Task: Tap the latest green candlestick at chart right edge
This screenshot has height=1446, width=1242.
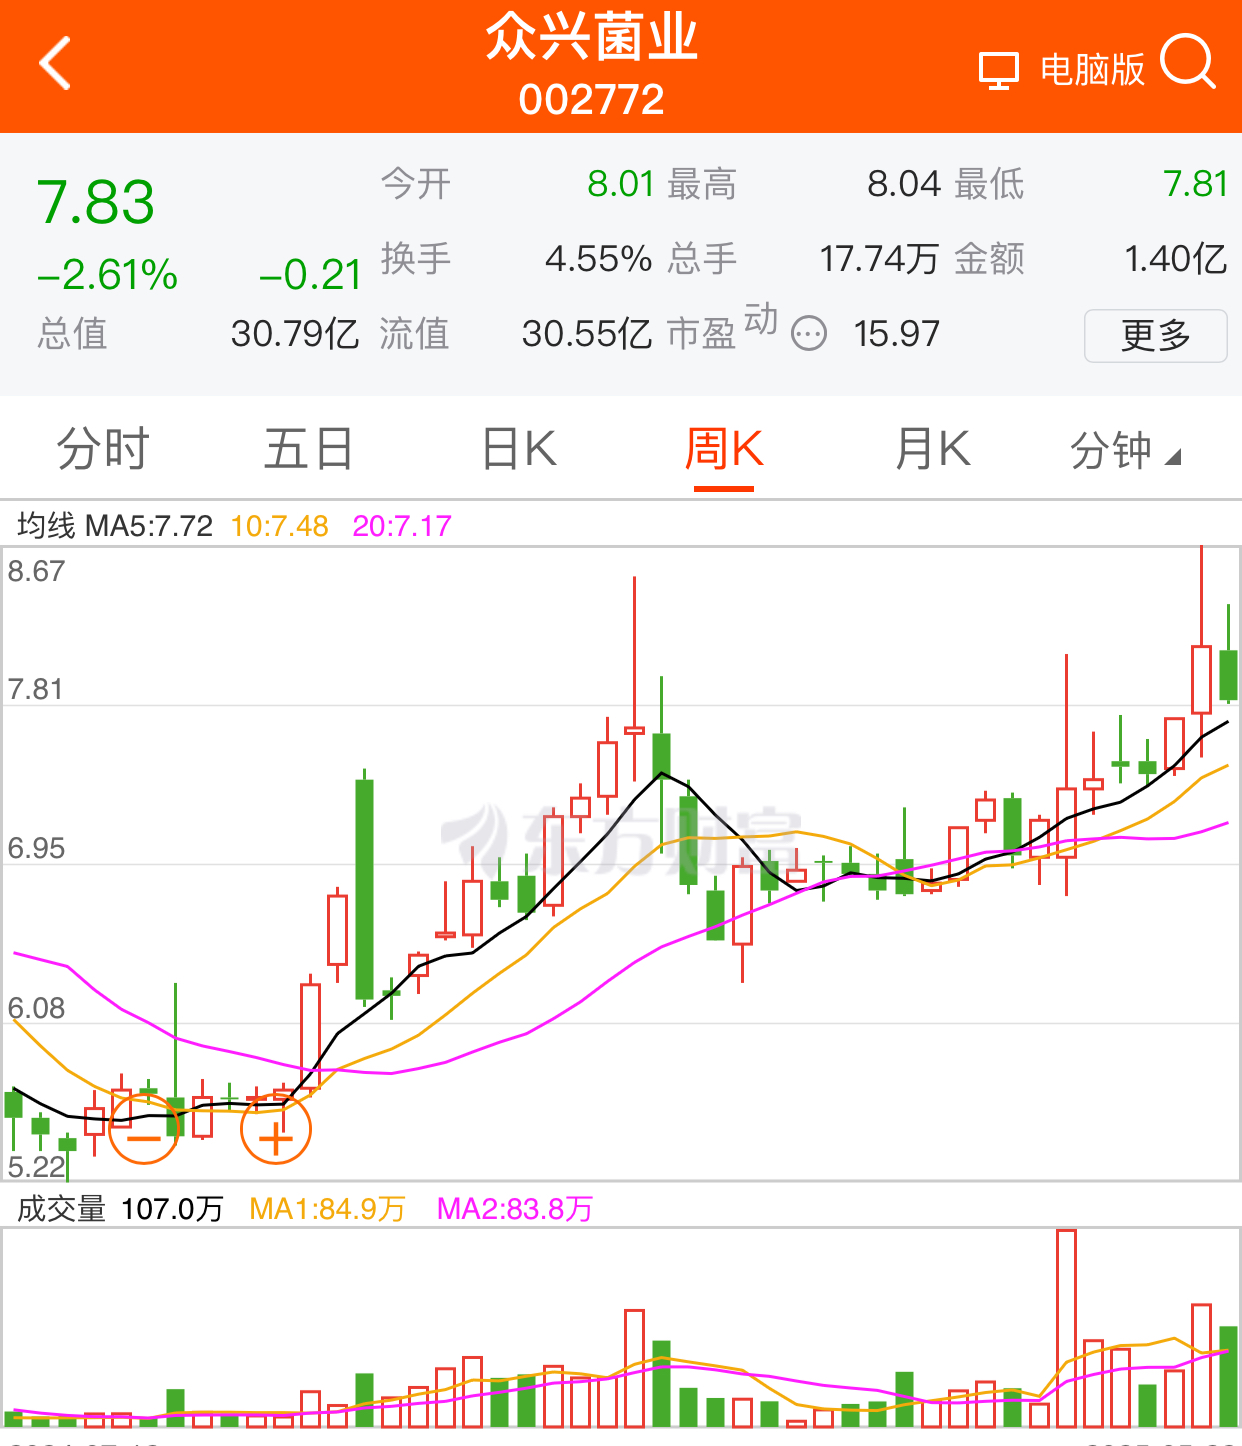Action: [x=1228, y=674]
